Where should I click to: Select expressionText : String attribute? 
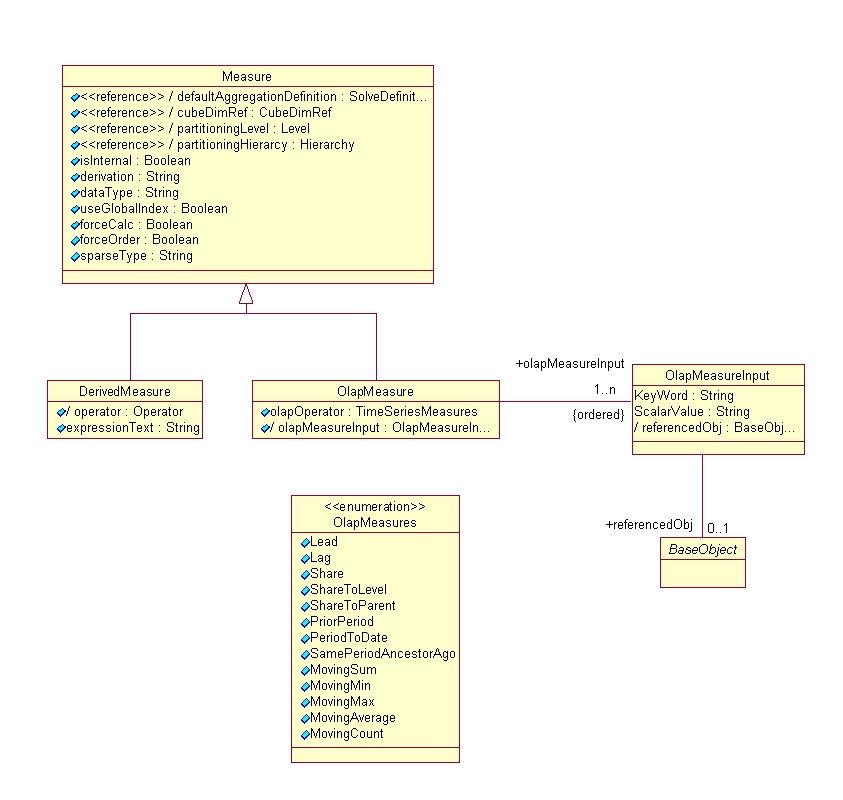tap(133, 428)
